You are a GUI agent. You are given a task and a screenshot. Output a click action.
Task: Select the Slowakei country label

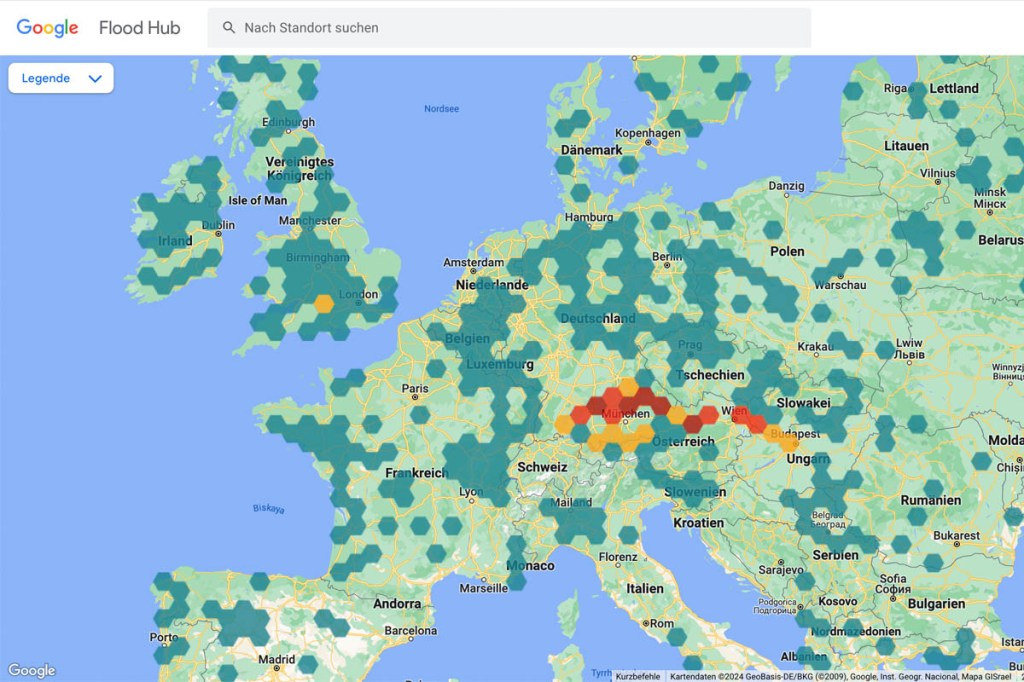803,403
